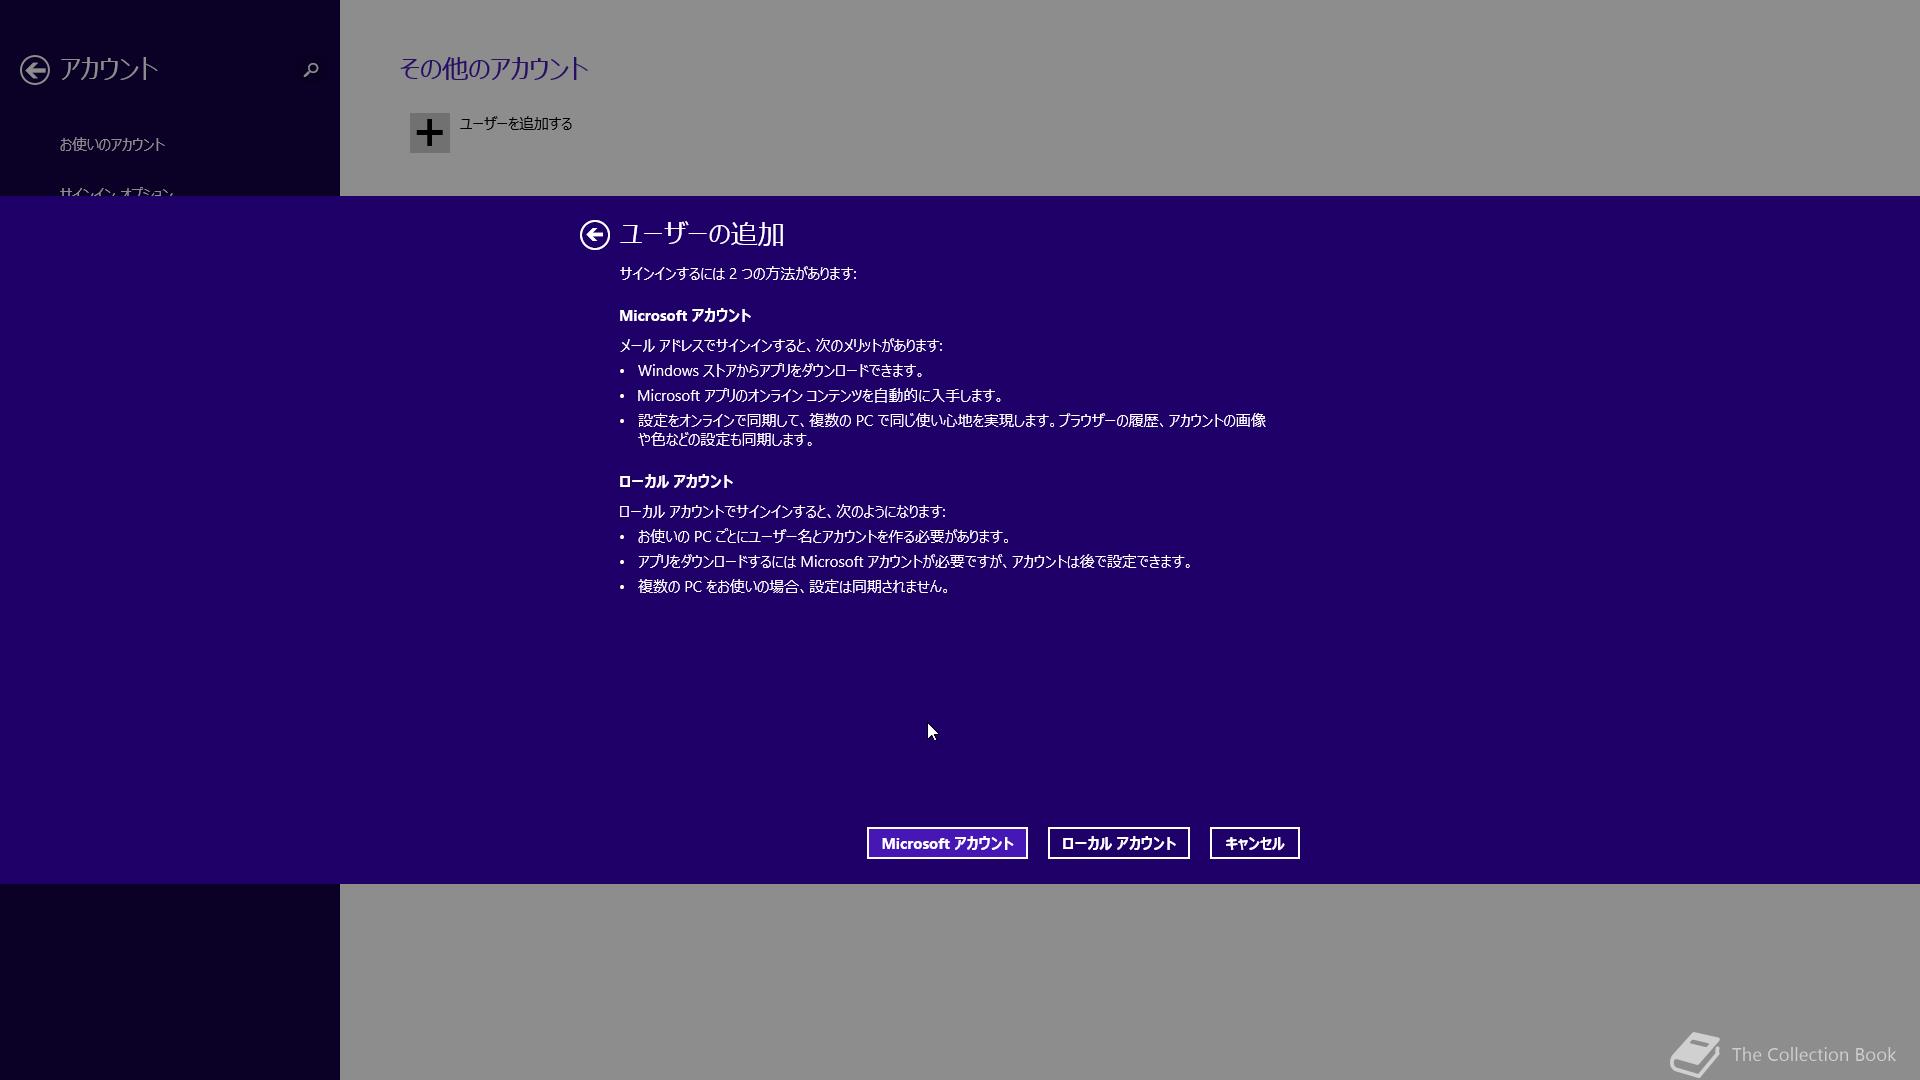Open お使いのアカウント in the sidebar
The height and width of the screenshot is (1080, 1920).
tap(112, 144)
